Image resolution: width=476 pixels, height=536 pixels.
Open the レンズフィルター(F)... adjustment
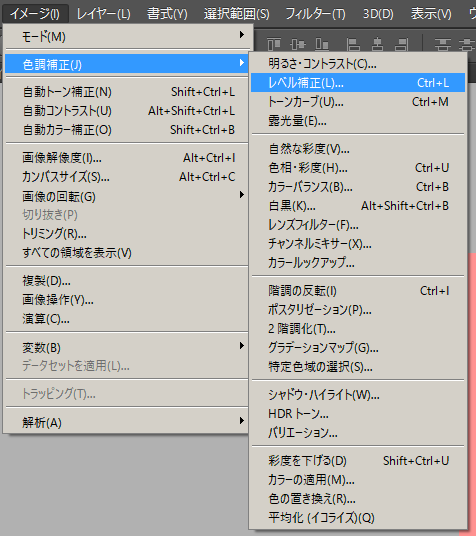pos(358,225)
